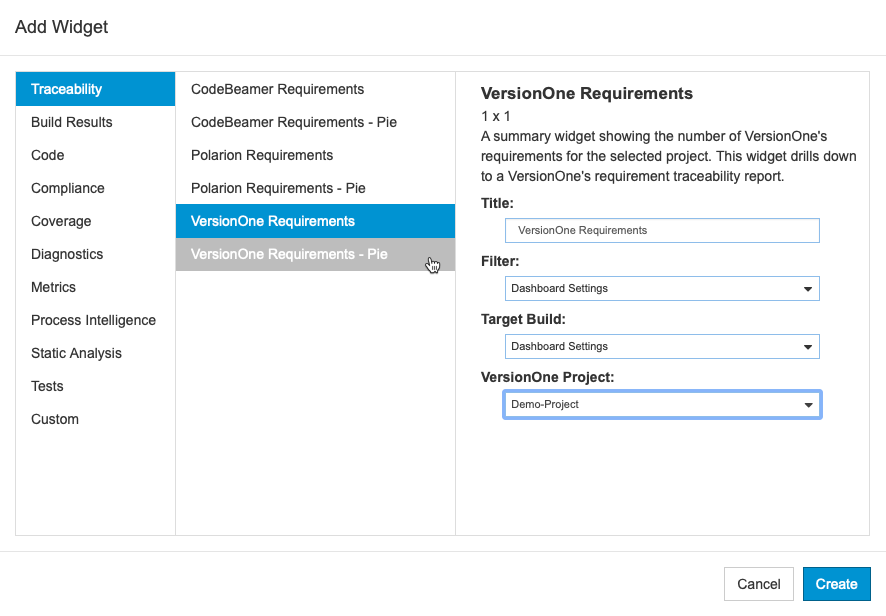Click the Create button
This screenshot has width=886, height=616.
tap(836, 584)
